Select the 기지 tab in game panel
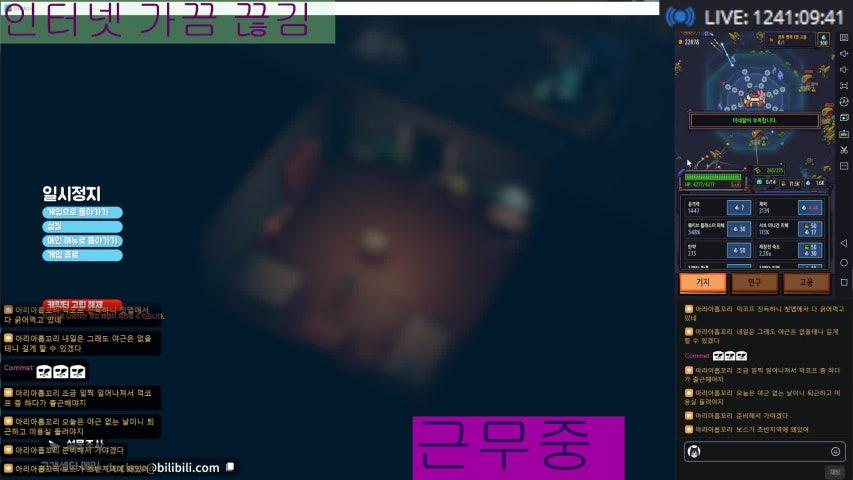This screenshot has width=853, height=480. [703, 282]
